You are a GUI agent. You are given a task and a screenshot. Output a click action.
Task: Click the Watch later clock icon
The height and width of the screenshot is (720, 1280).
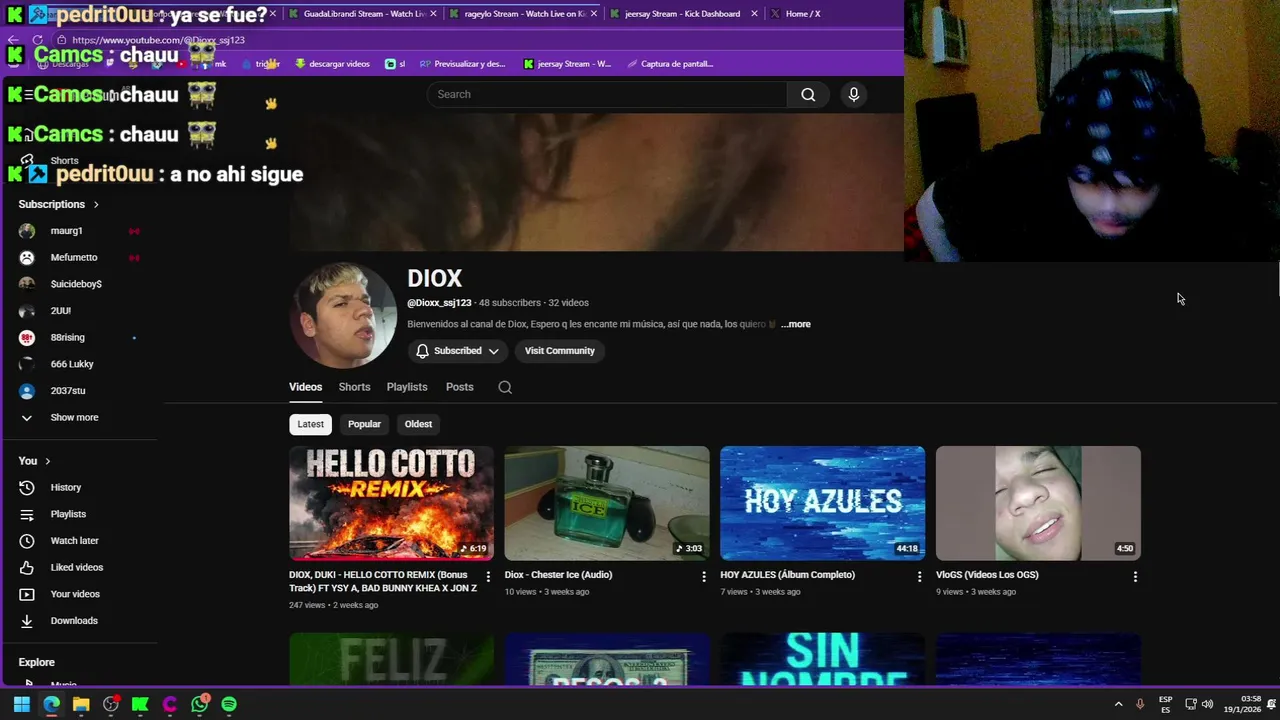[x=27, y=541]
